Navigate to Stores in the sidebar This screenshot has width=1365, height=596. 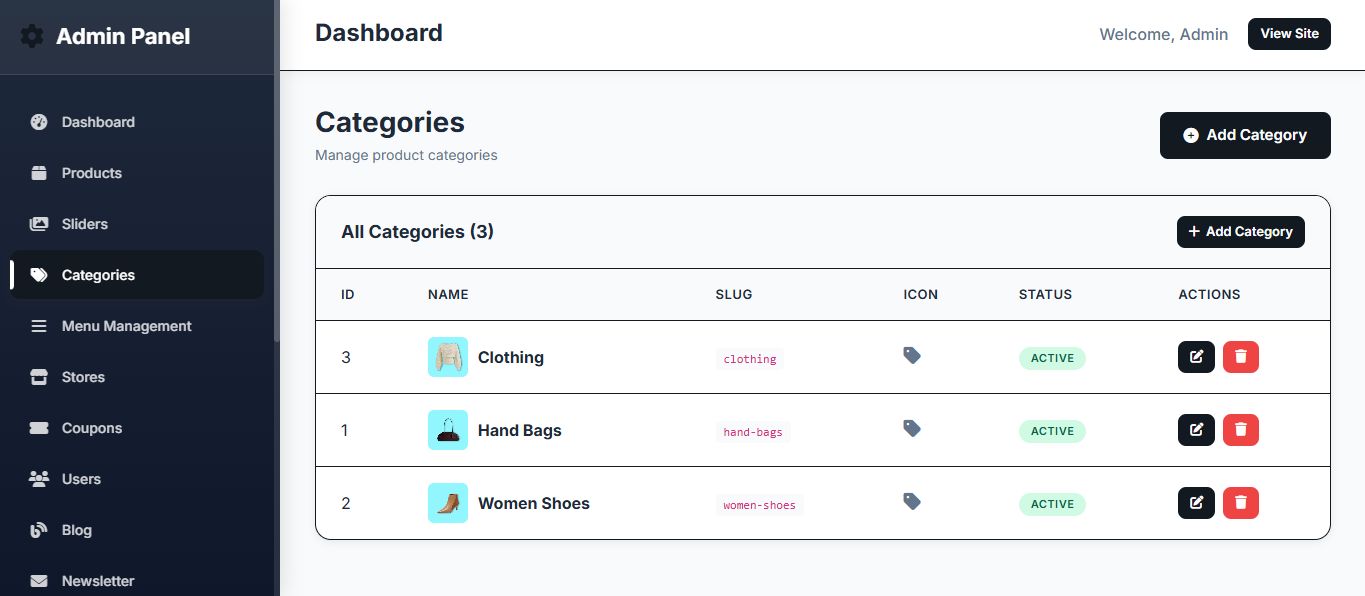83,377
